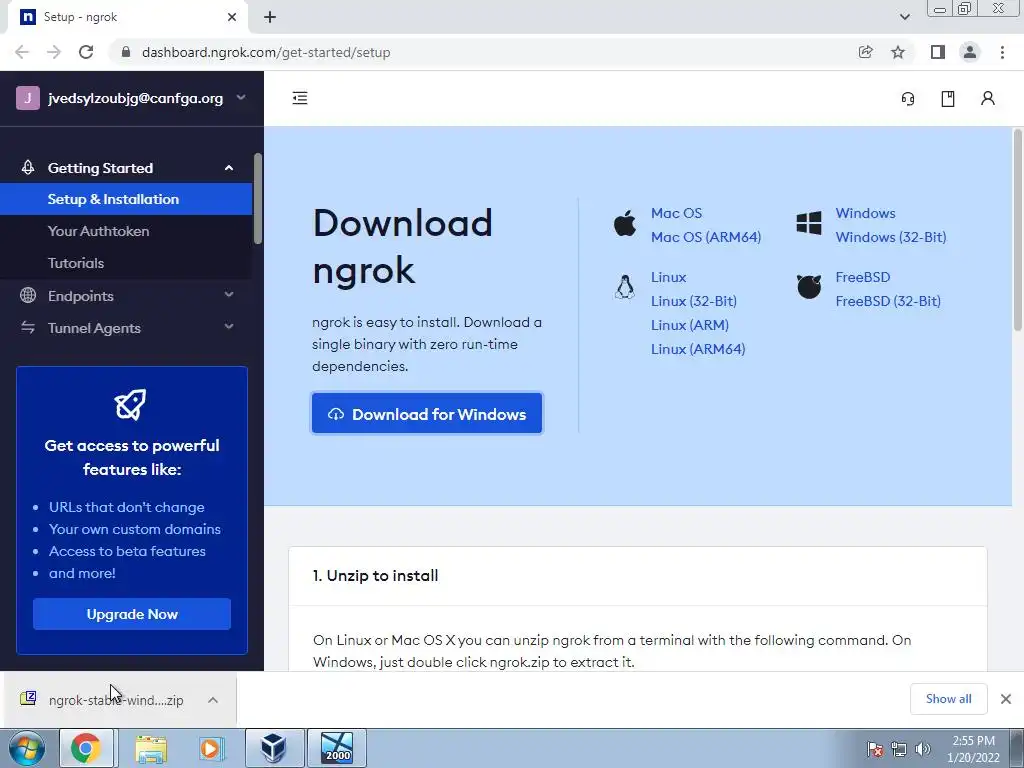
Task: Click the Linux (ARM) link
Action: tap(690, 325)
